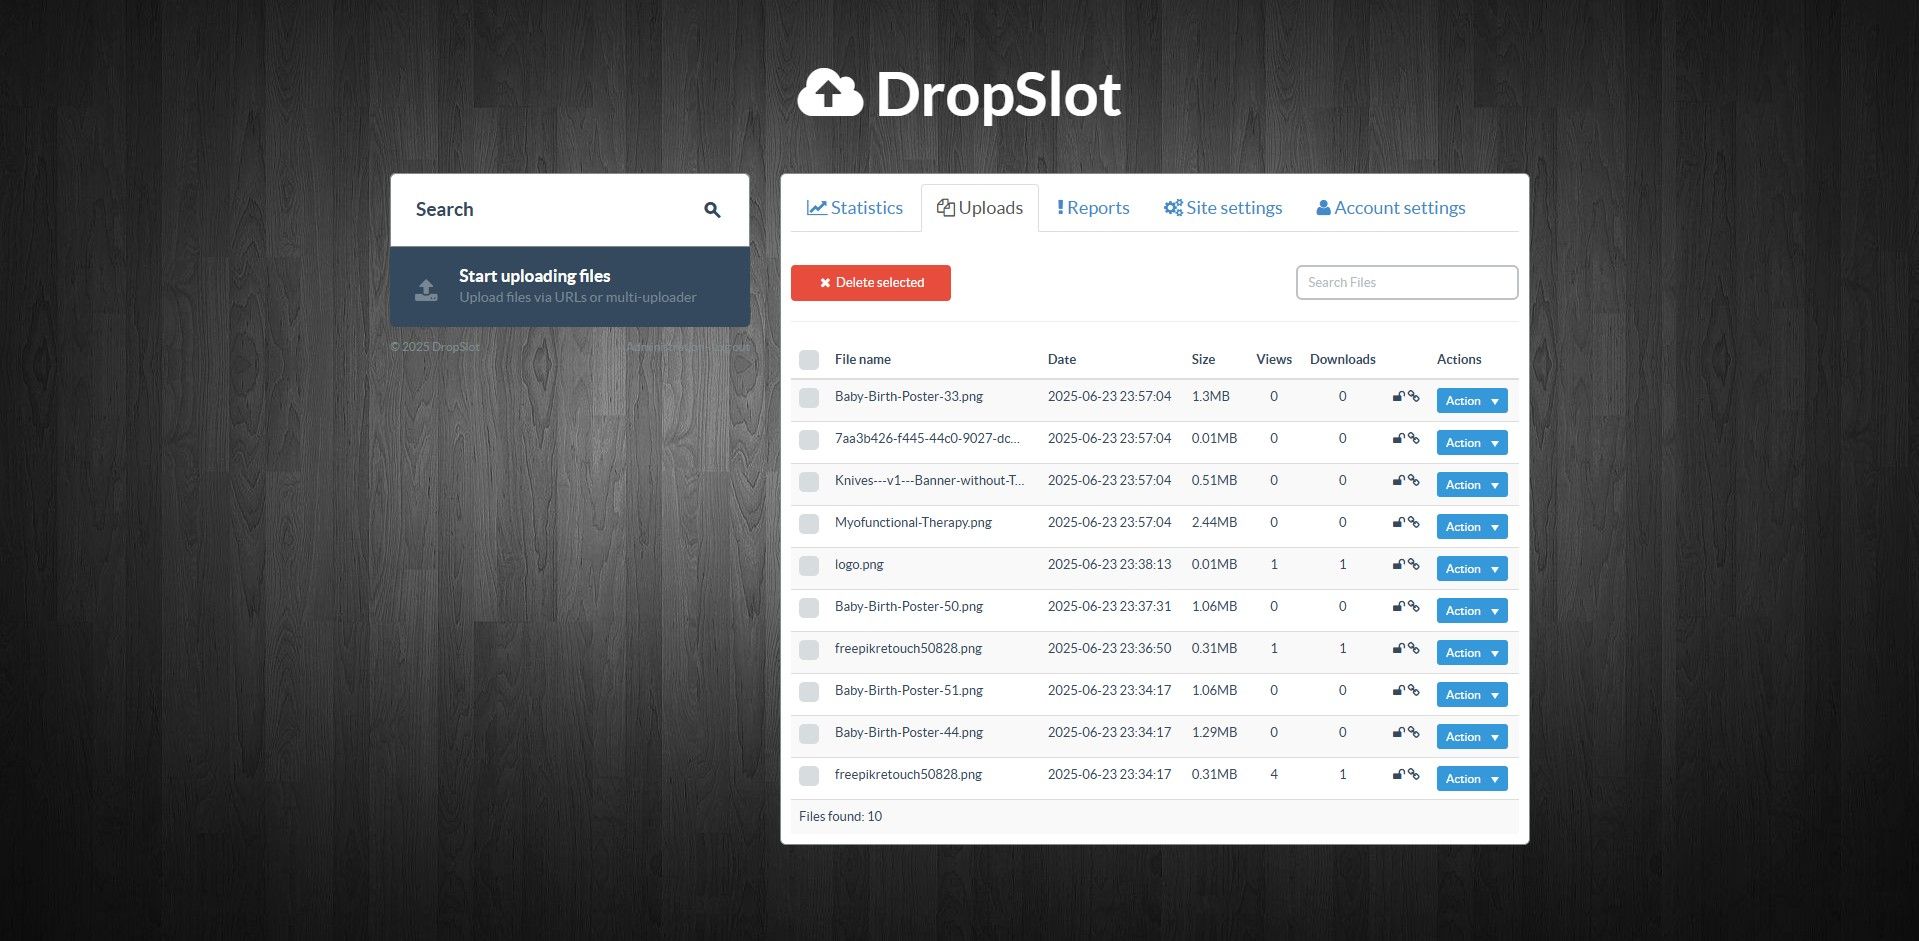The width and height of the screenshot is (1919, 941).
Task: Switch to the Statistics tab
Action: [x=855, y=208]
